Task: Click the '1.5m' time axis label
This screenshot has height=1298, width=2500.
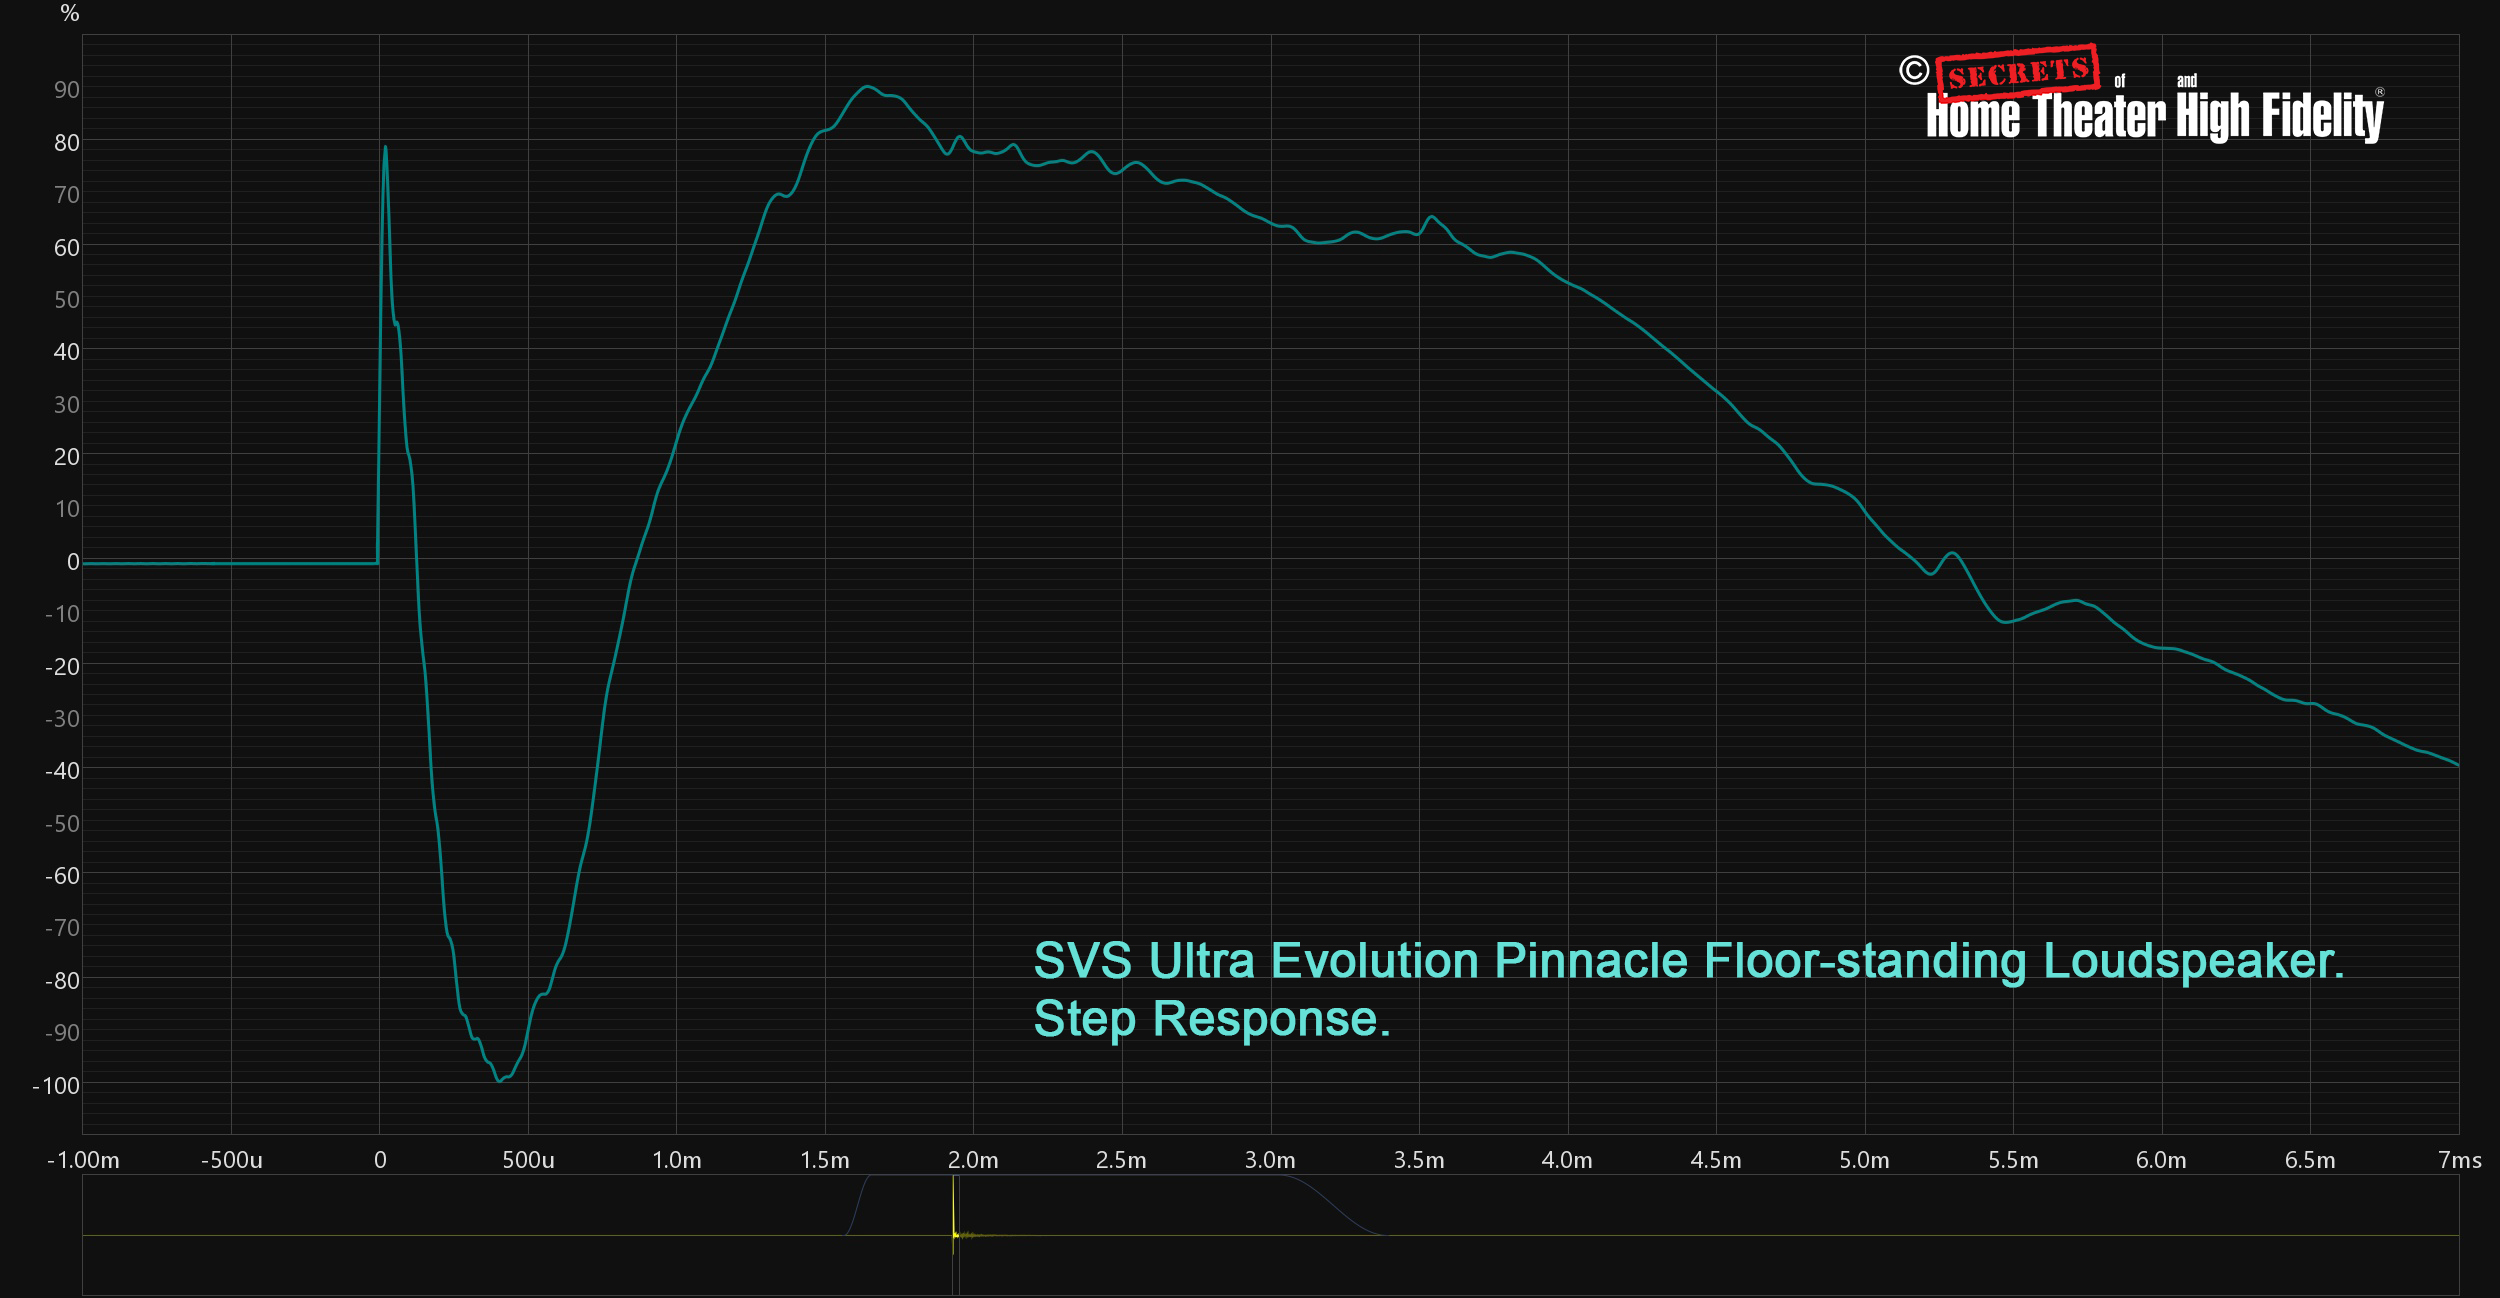Action: point(825,1160)
